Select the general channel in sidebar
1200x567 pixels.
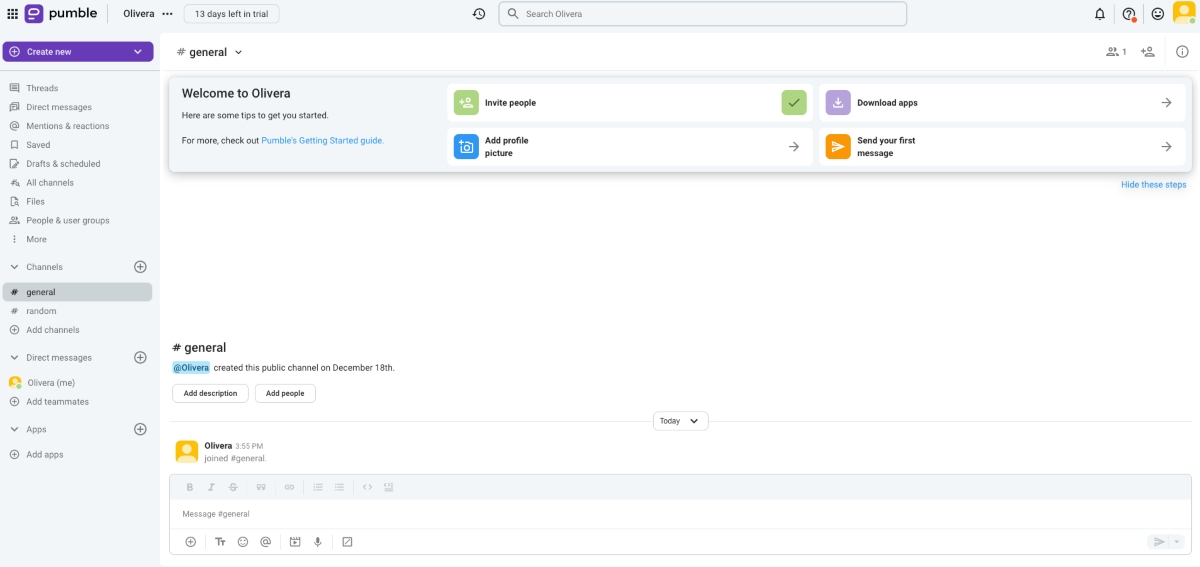click(78, 292)
